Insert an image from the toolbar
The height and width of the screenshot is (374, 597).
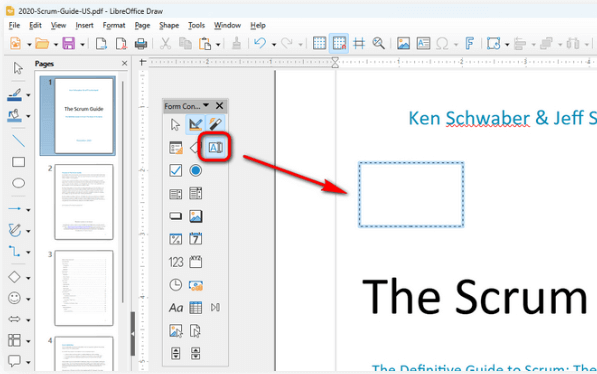(403, 43)
